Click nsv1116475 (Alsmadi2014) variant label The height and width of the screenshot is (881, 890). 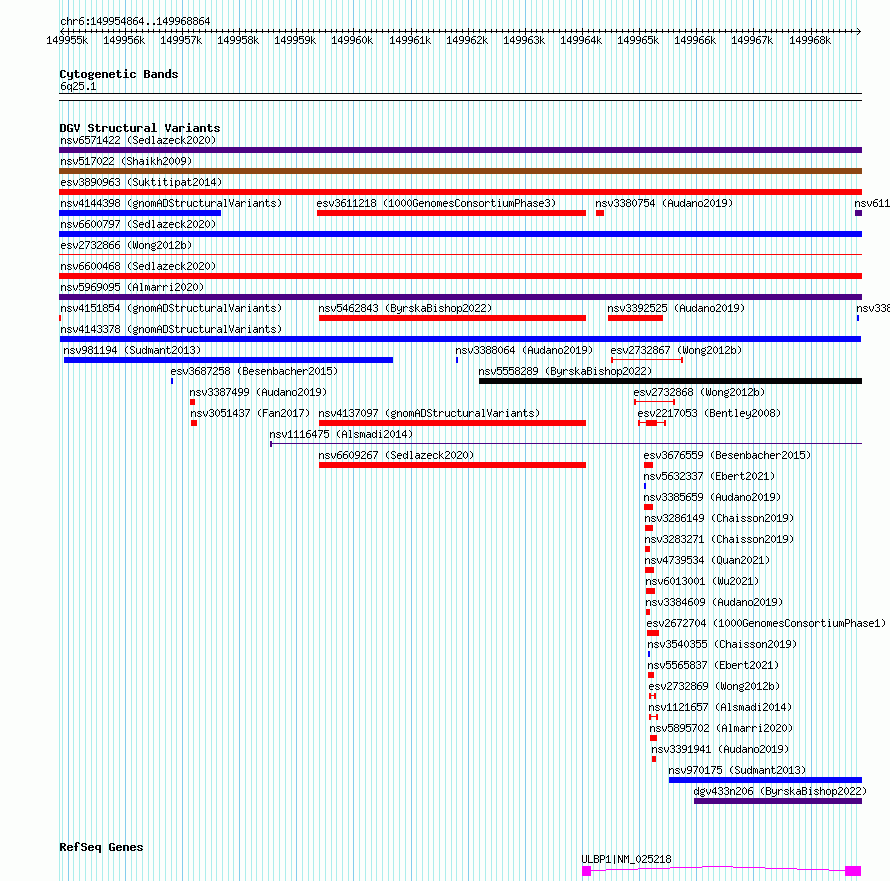coord(341,434)
